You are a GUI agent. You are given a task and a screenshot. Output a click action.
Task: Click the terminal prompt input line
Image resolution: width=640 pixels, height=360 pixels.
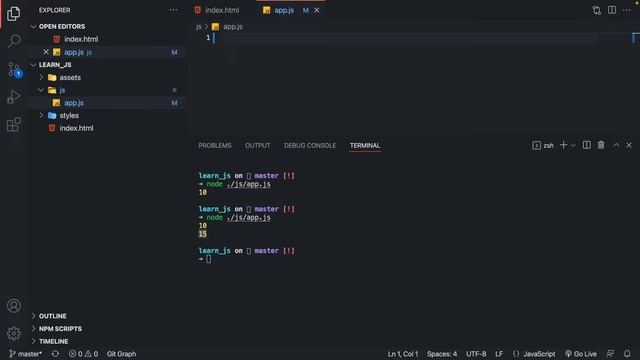[209, 259]
